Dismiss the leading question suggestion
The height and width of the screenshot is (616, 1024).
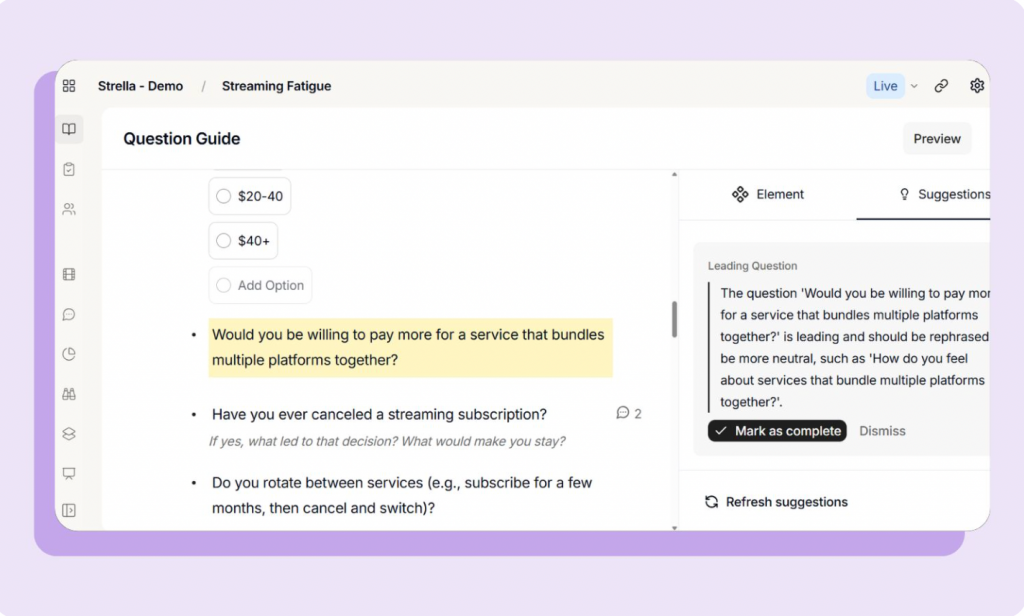pos(882,431)
